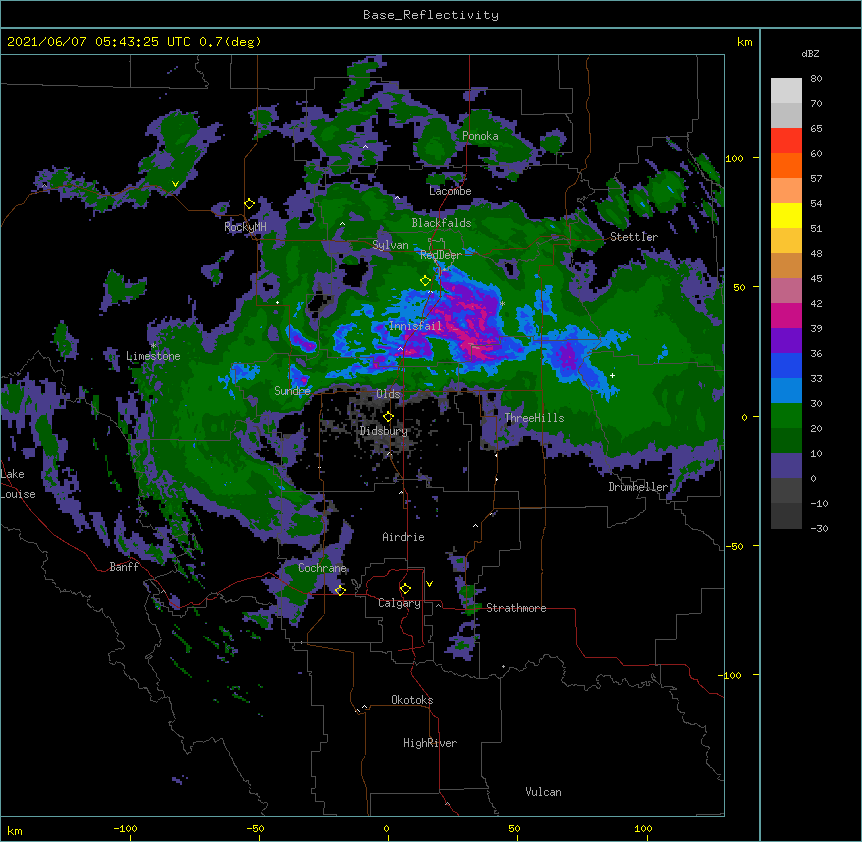Click the RedDeer city label
The height and width of the screenshot is (842, 862).
[x=441, y=255]
